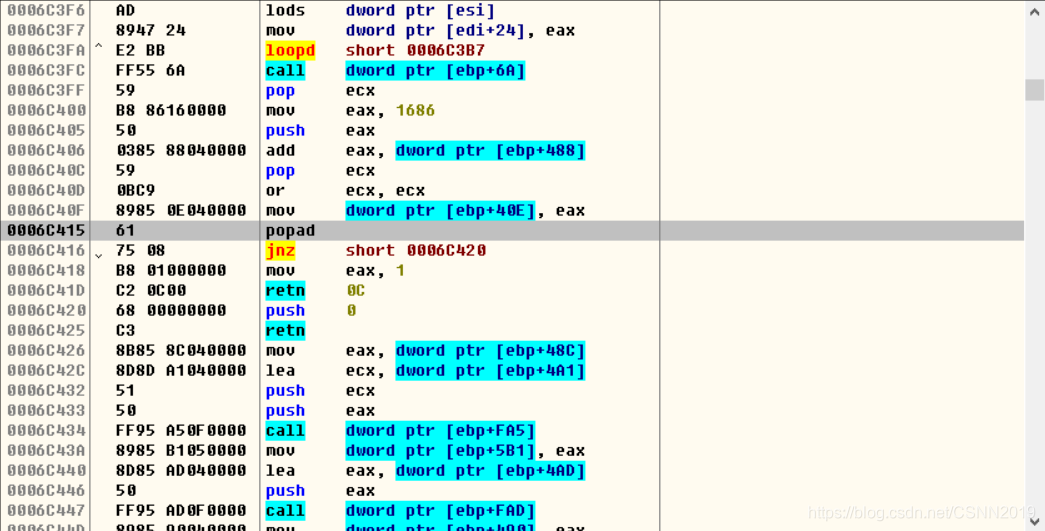Click retn at address 0006C425
The image size is (1045, 531).
pyautogui.click(x=285, y=330)
